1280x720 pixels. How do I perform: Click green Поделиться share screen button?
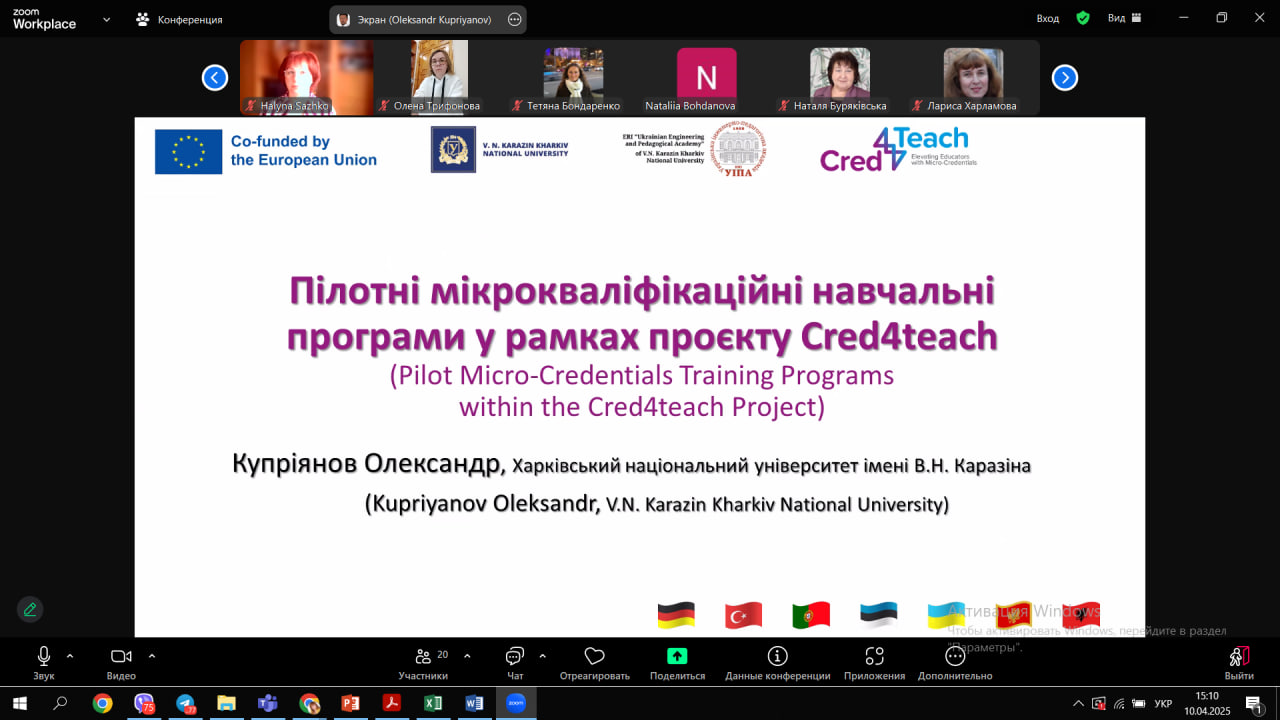[x=677, y=663]
